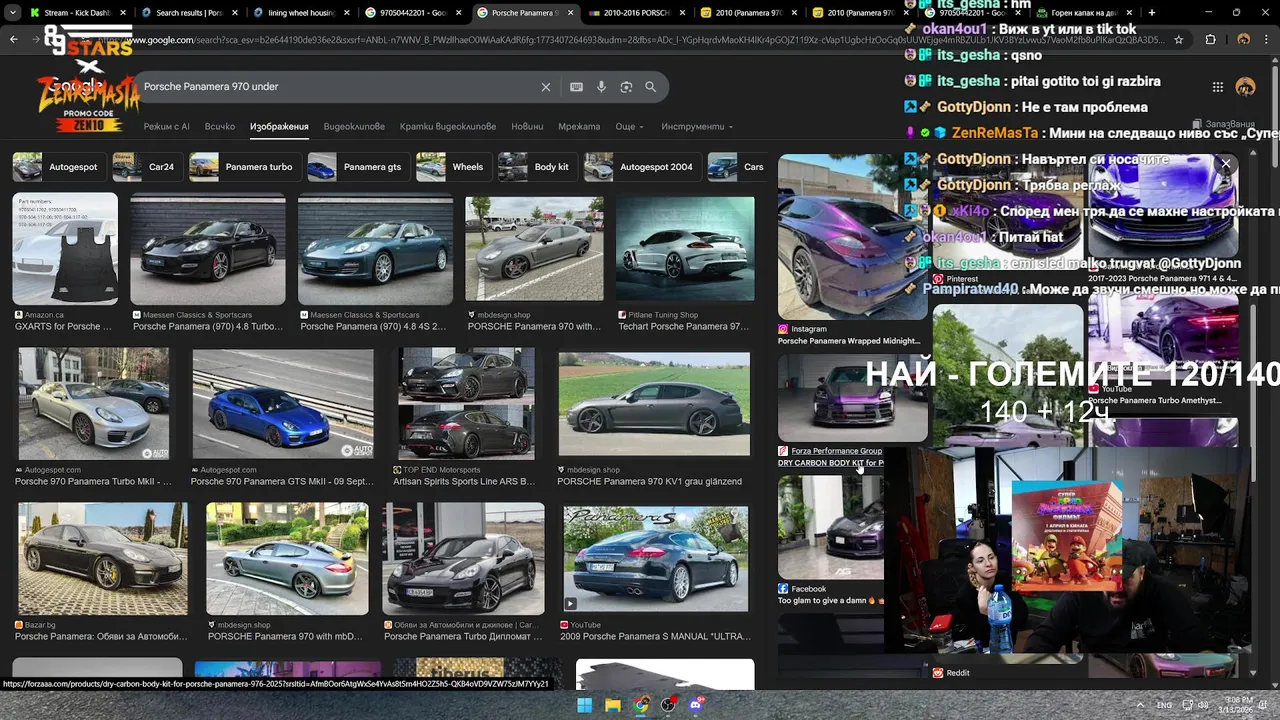Expand the 'Инструменти' dropdown
The image size is (1280, 720).
(x=697, y=127)
